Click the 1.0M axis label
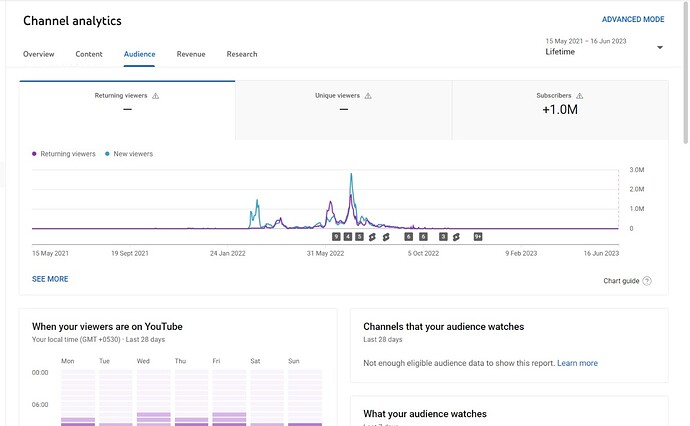 pyautogui.click(x=637, y=209)
